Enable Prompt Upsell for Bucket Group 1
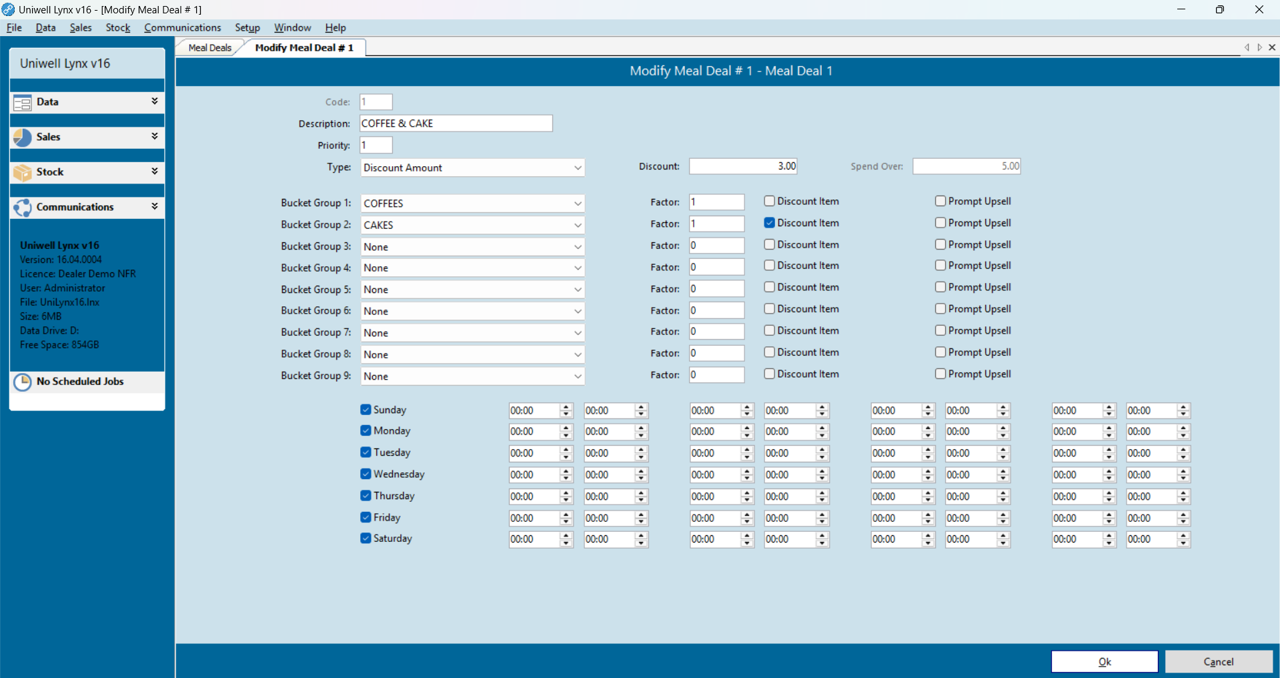Viewport: 1280px width, 678px height. (941, 201)
